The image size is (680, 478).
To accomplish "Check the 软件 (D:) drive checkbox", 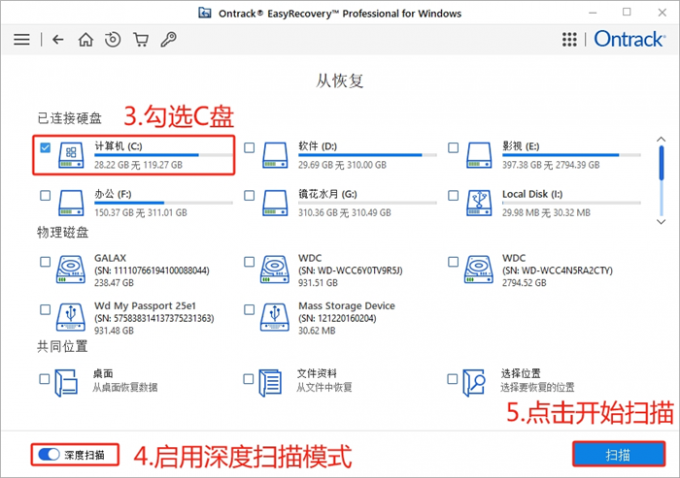I will [249, 148].
